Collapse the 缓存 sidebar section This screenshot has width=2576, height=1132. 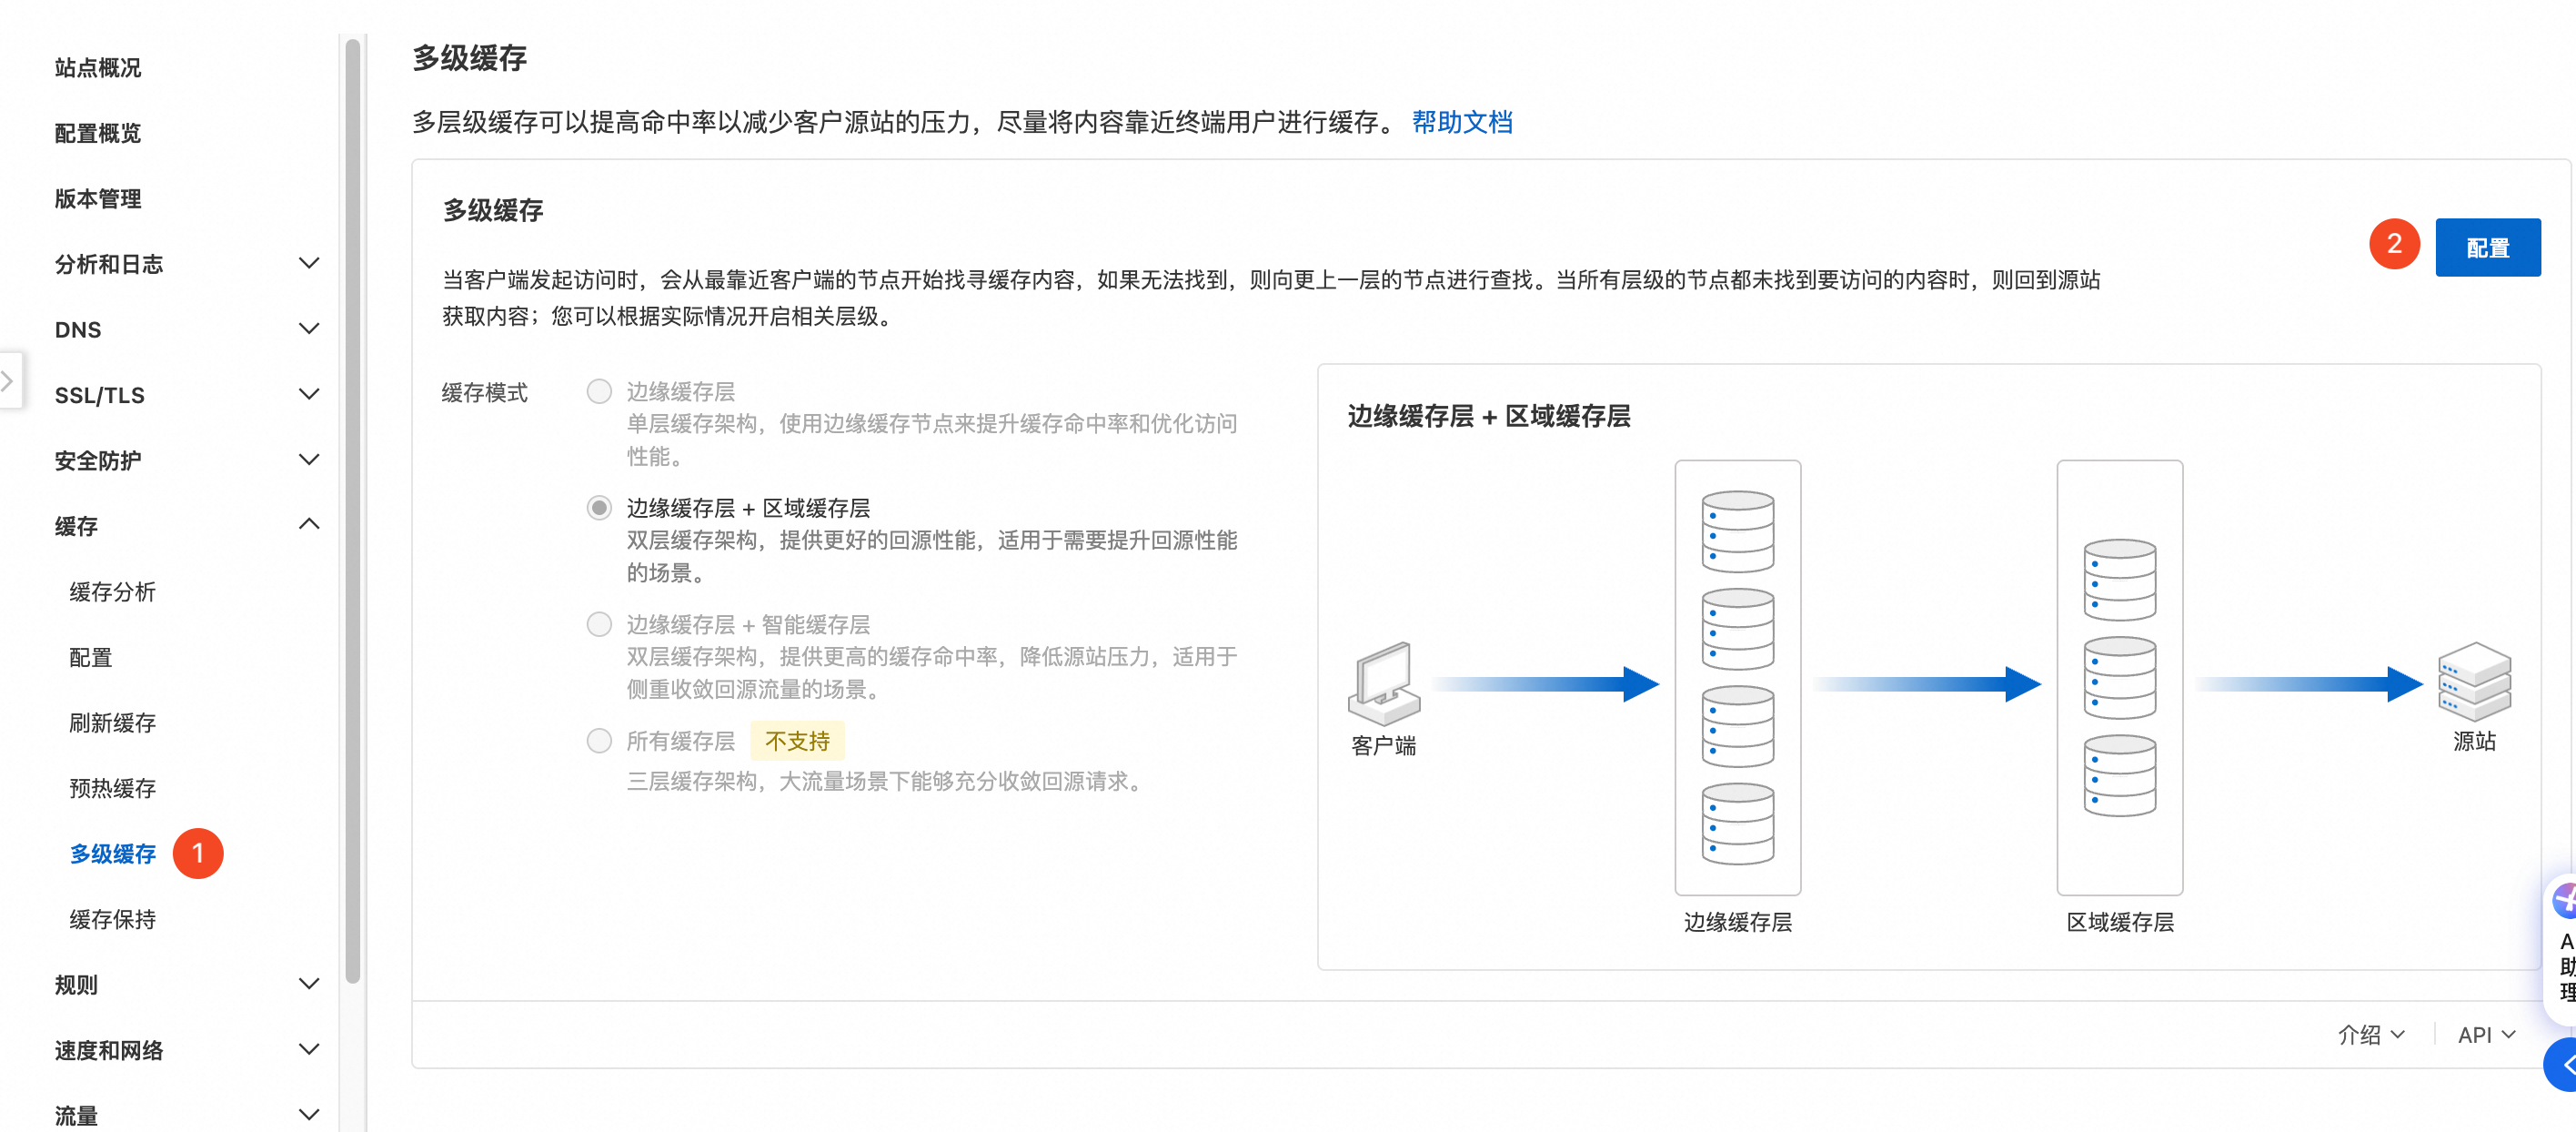[309, 526]
